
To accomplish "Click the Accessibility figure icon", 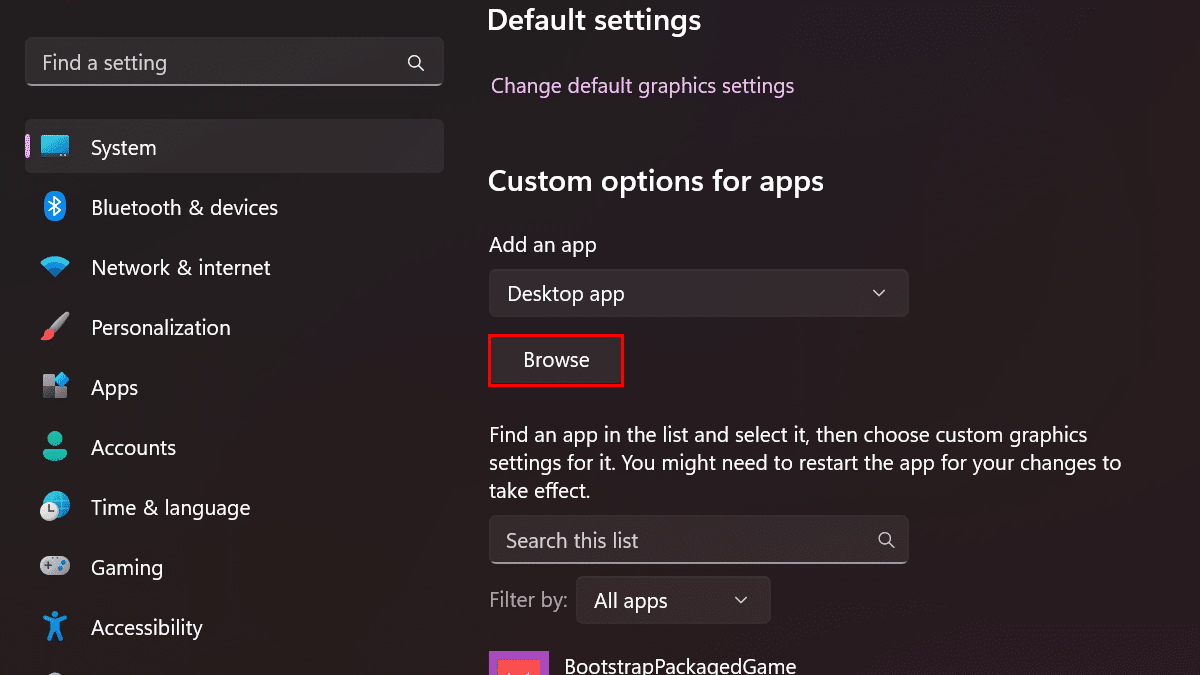I will point(55,627).
